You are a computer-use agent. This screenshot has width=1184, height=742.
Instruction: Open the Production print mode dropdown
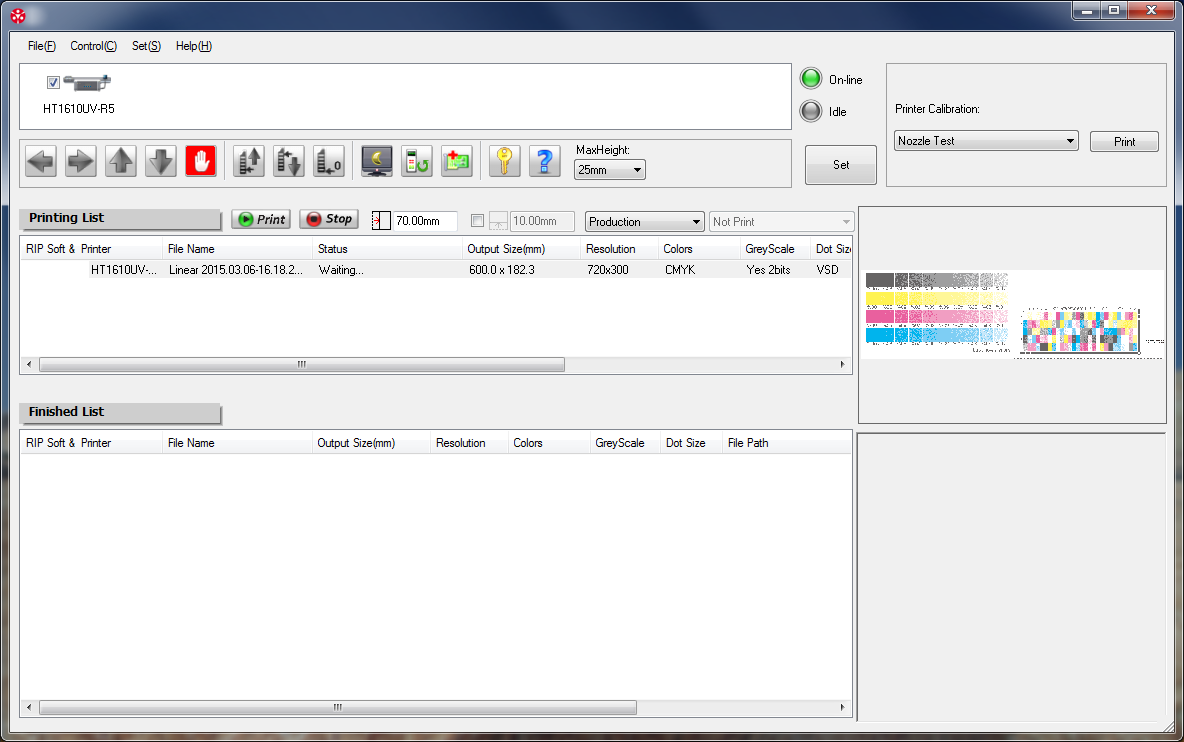[x=645, y=221]
